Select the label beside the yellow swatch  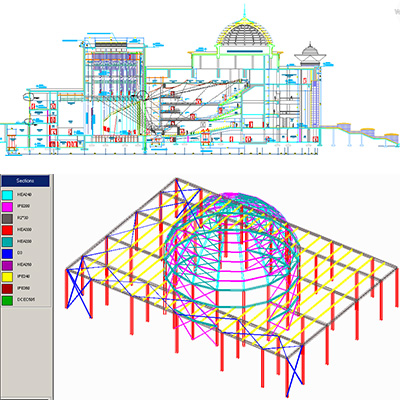23,276
